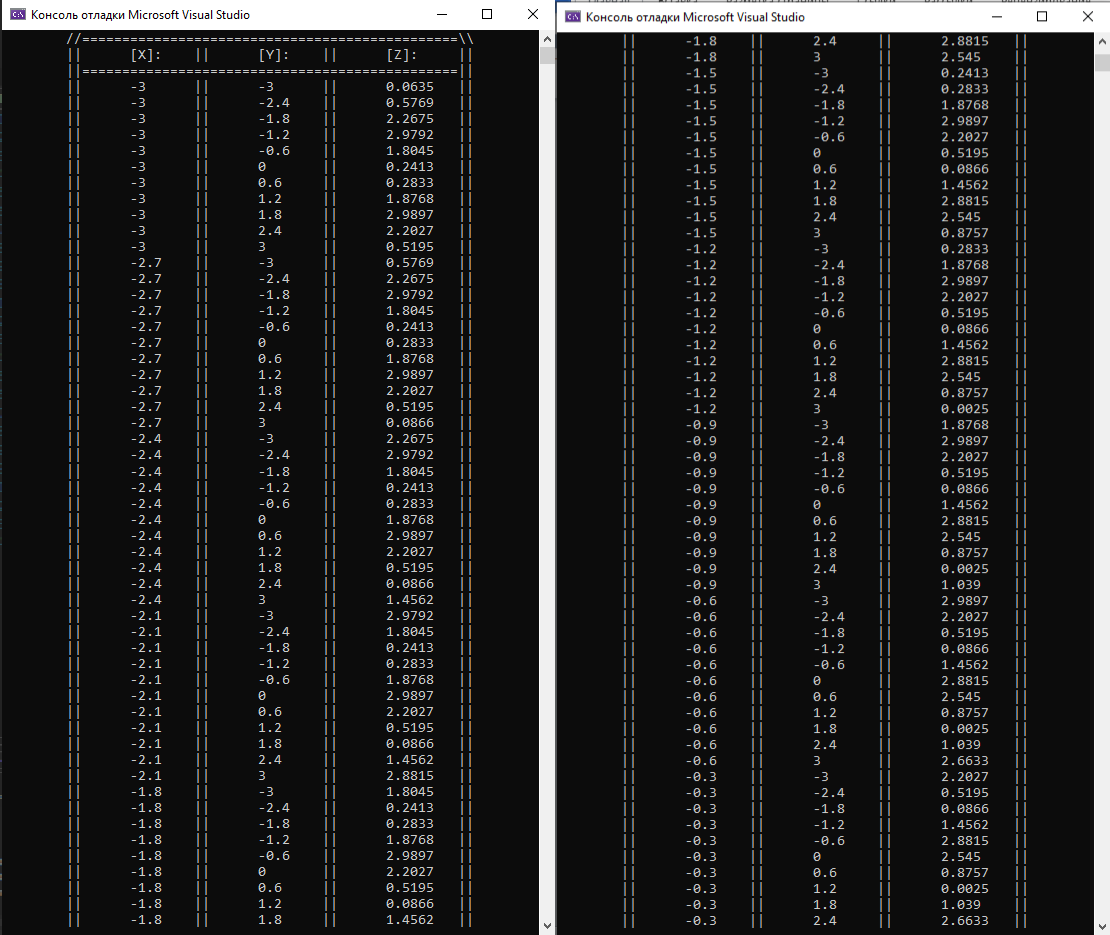Select Z value 1.4562 in left row X -1.8, Y 1.8
This screenshot has width=1110, height=935.
pos(410,919)
